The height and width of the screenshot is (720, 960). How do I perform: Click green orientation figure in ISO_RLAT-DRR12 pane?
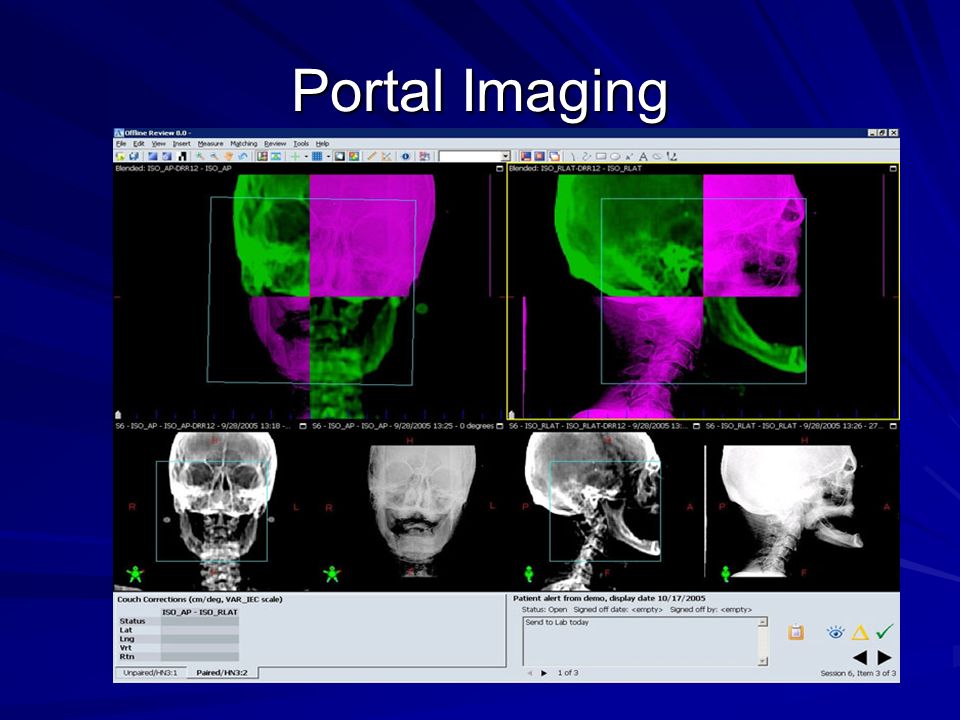point(529,574)
